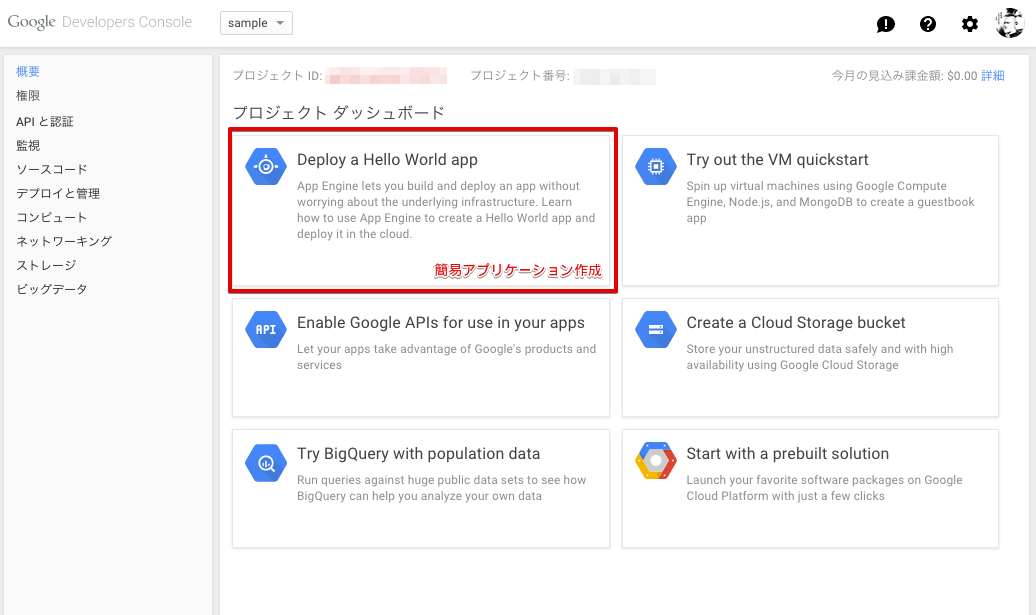
Task: Open the settings gear icon
Action: tap(969, 24)
